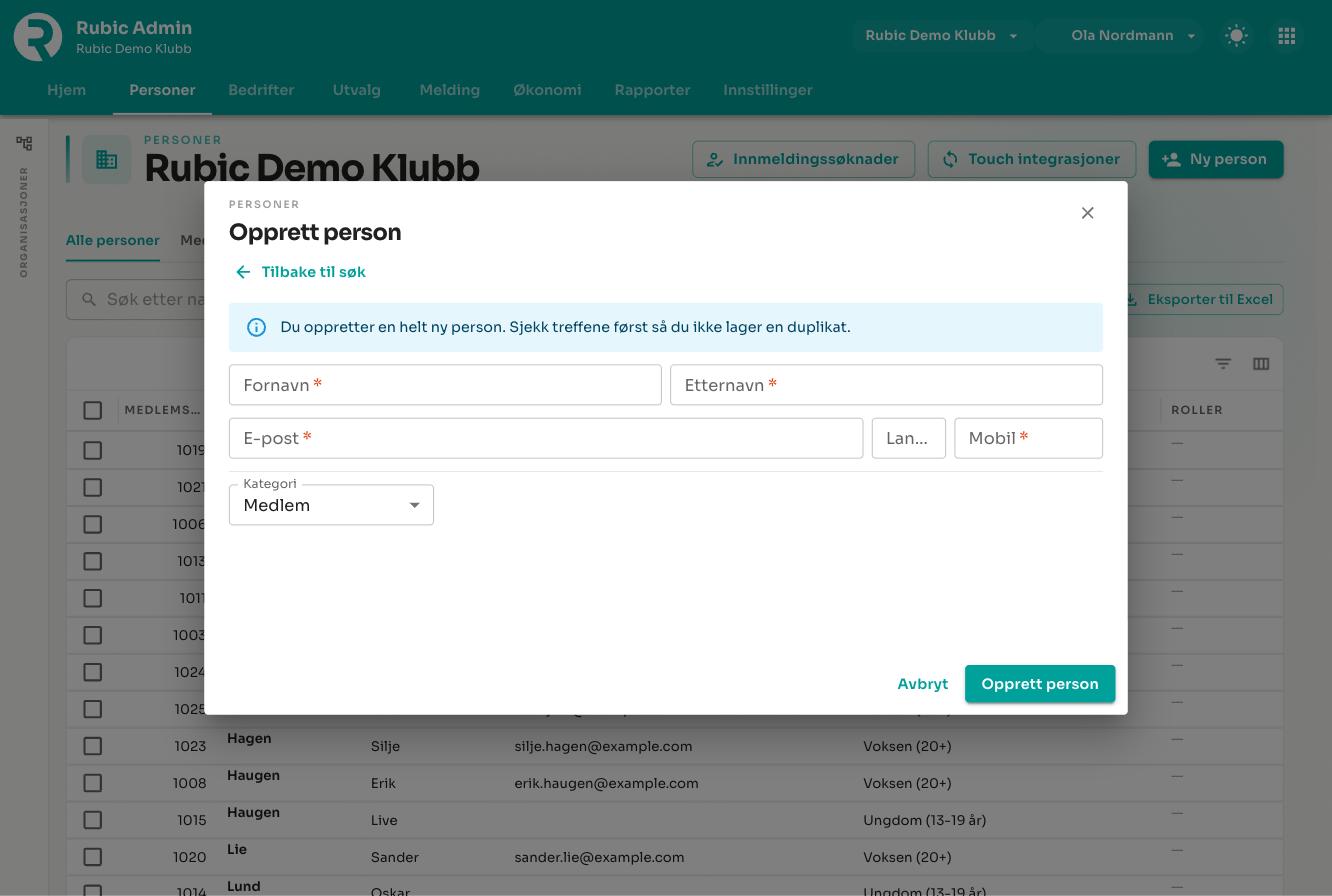Close the Opprett person dialog with X

pos(1088,213)
